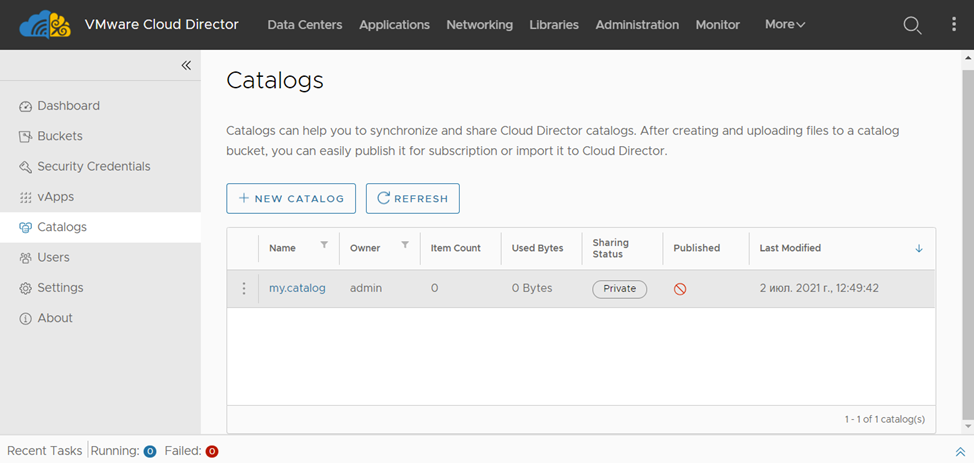This screenshot has height=463, width=974.
Task: Expand the More dropdown menu
Action: click(x=785, y=25)
